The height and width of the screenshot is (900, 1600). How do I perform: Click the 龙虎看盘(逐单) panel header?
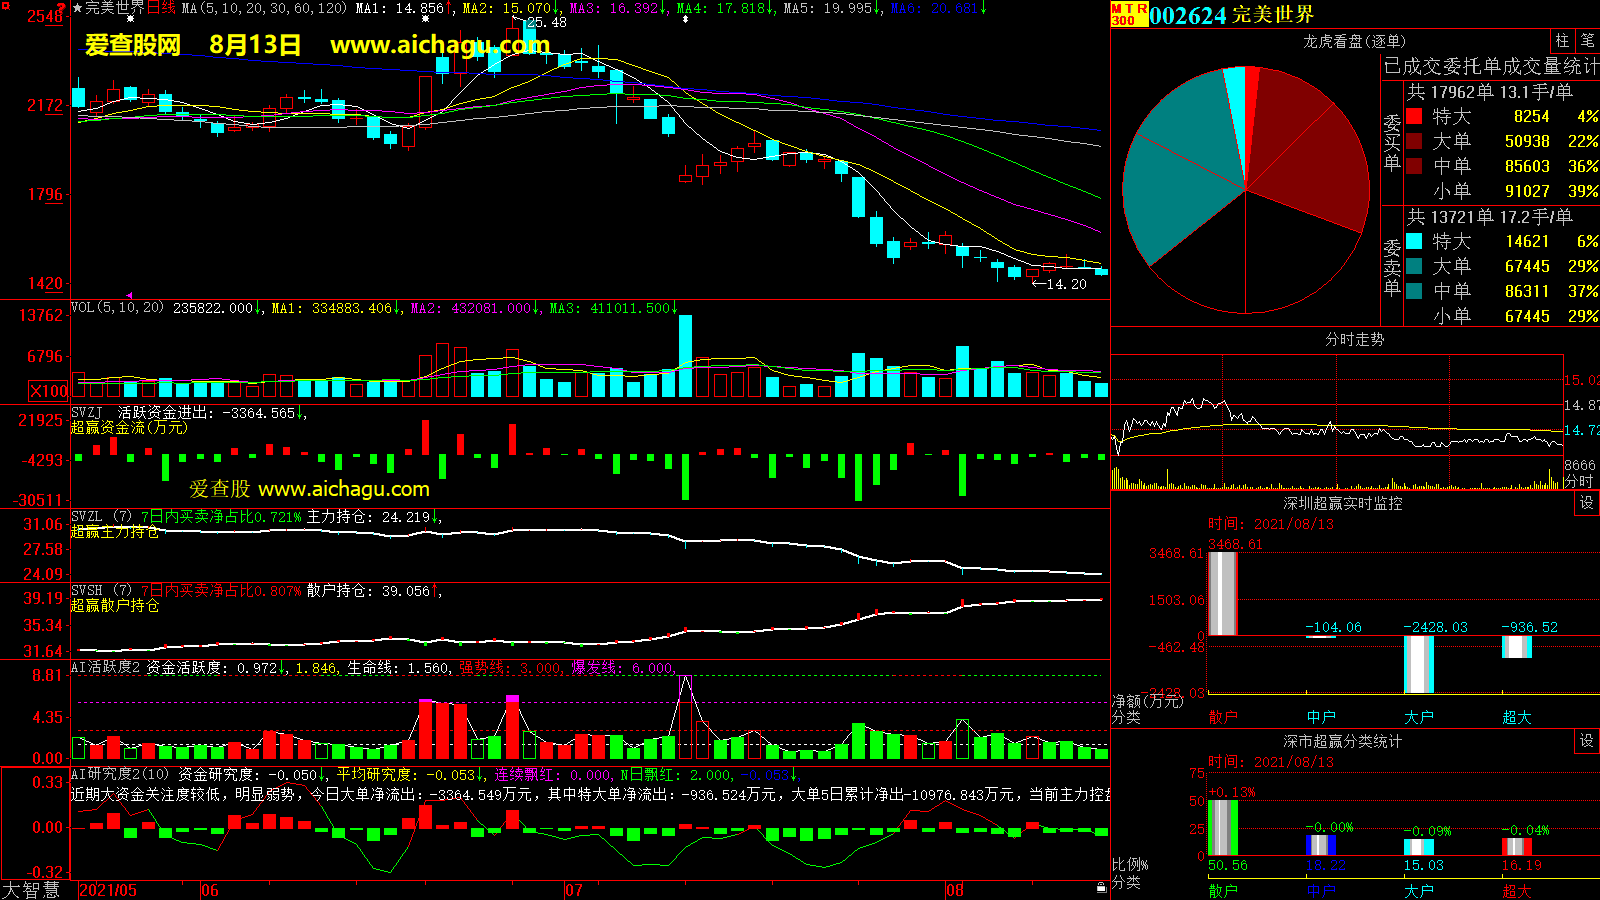(1354, 41)
